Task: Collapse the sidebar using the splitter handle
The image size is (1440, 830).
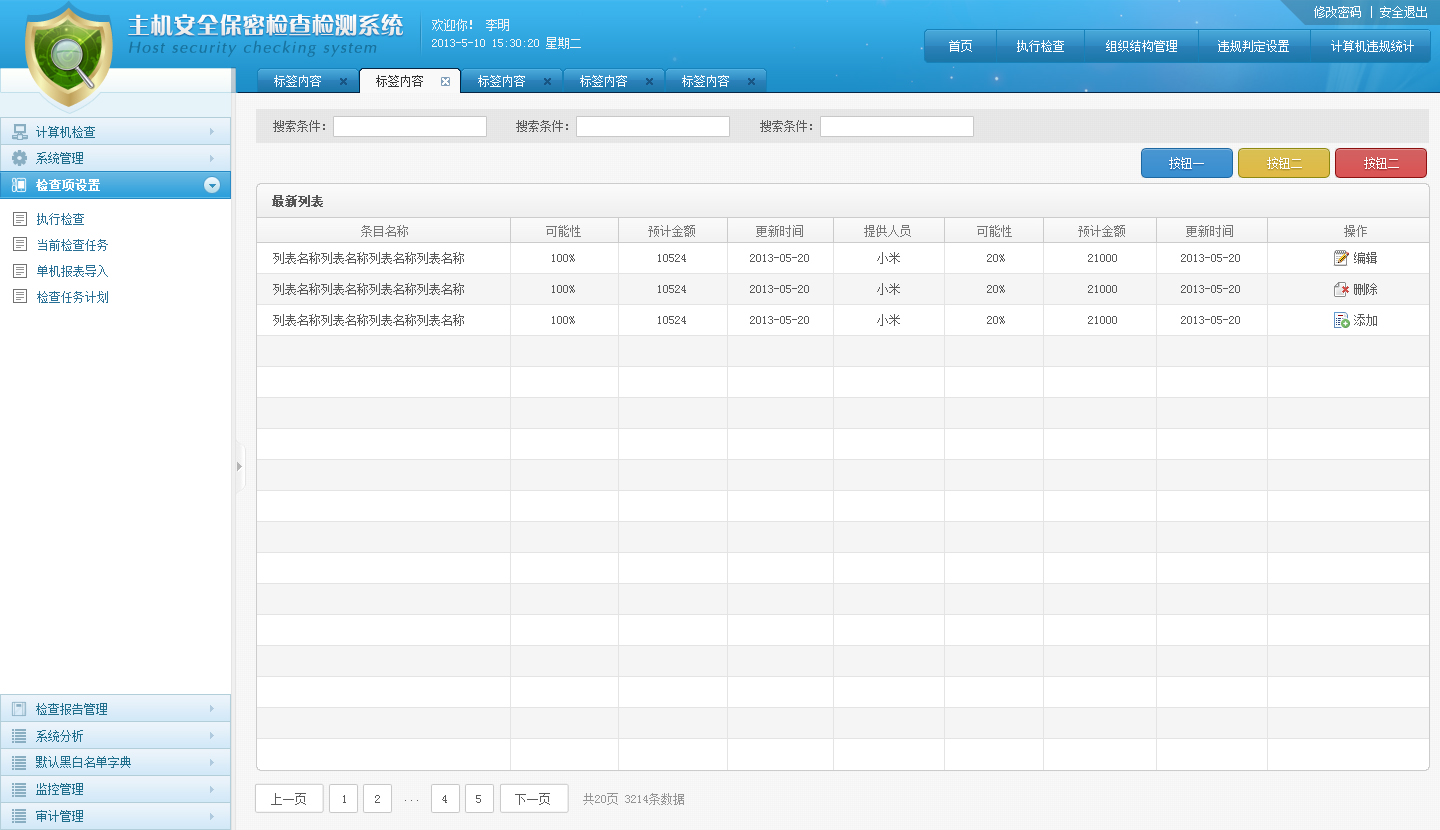Action: coord(239,466)
